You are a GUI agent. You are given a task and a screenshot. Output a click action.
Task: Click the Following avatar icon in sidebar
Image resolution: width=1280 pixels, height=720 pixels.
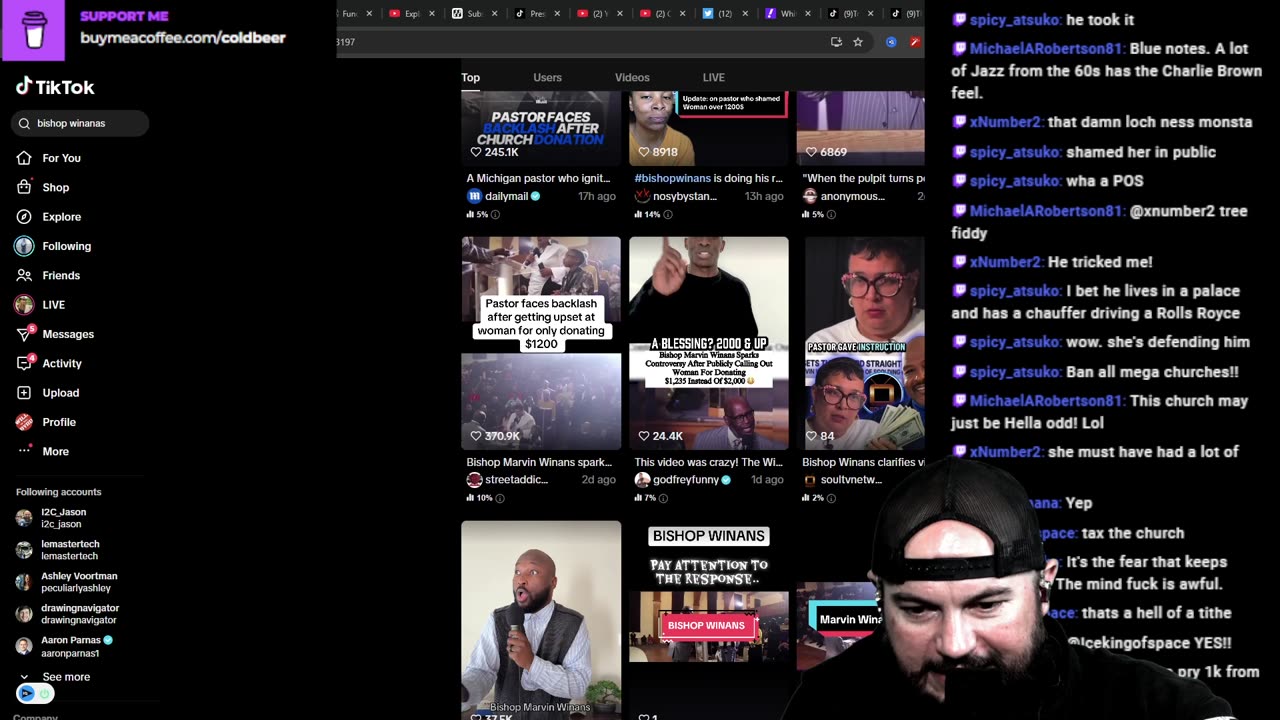(24, 246)
